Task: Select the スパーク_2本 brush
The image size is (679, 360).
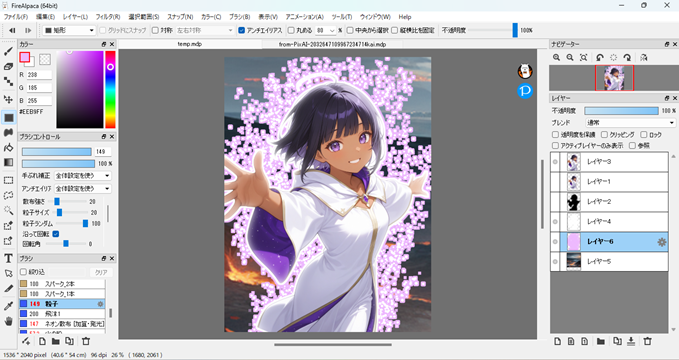Action: [x=61, y=284]
